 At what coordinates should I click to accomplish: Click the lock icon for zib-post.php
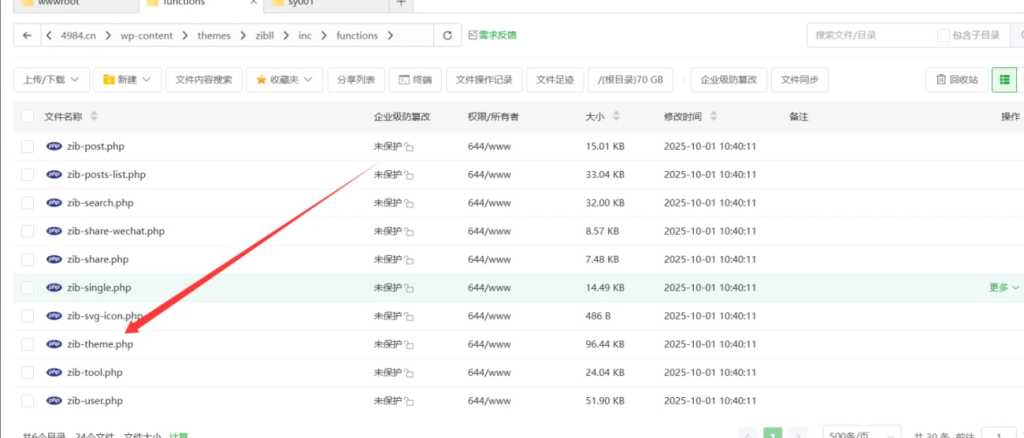pyautogui.click(x=410, y=147)
